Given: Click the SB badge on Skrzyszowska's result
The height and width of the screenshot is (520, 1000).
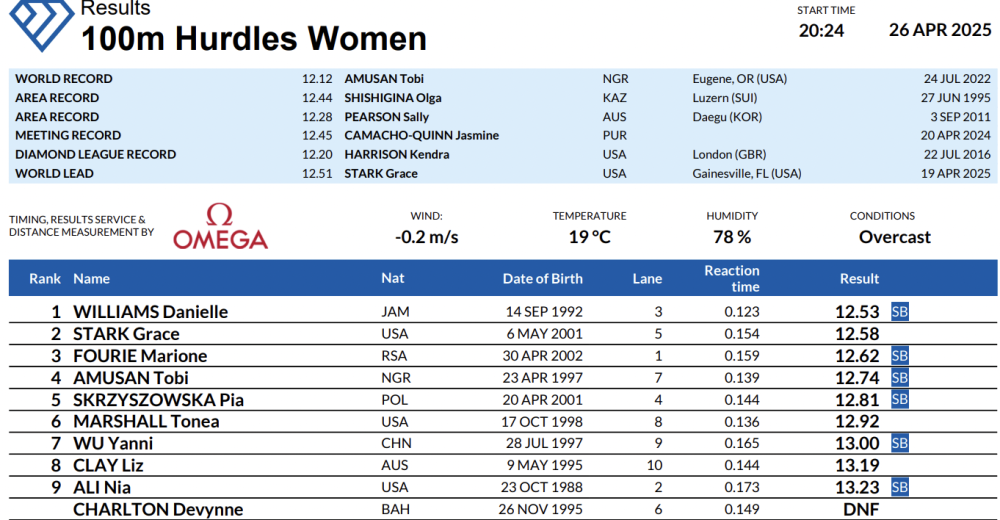Looking at the screenshot, I should [x=900, y=400].
